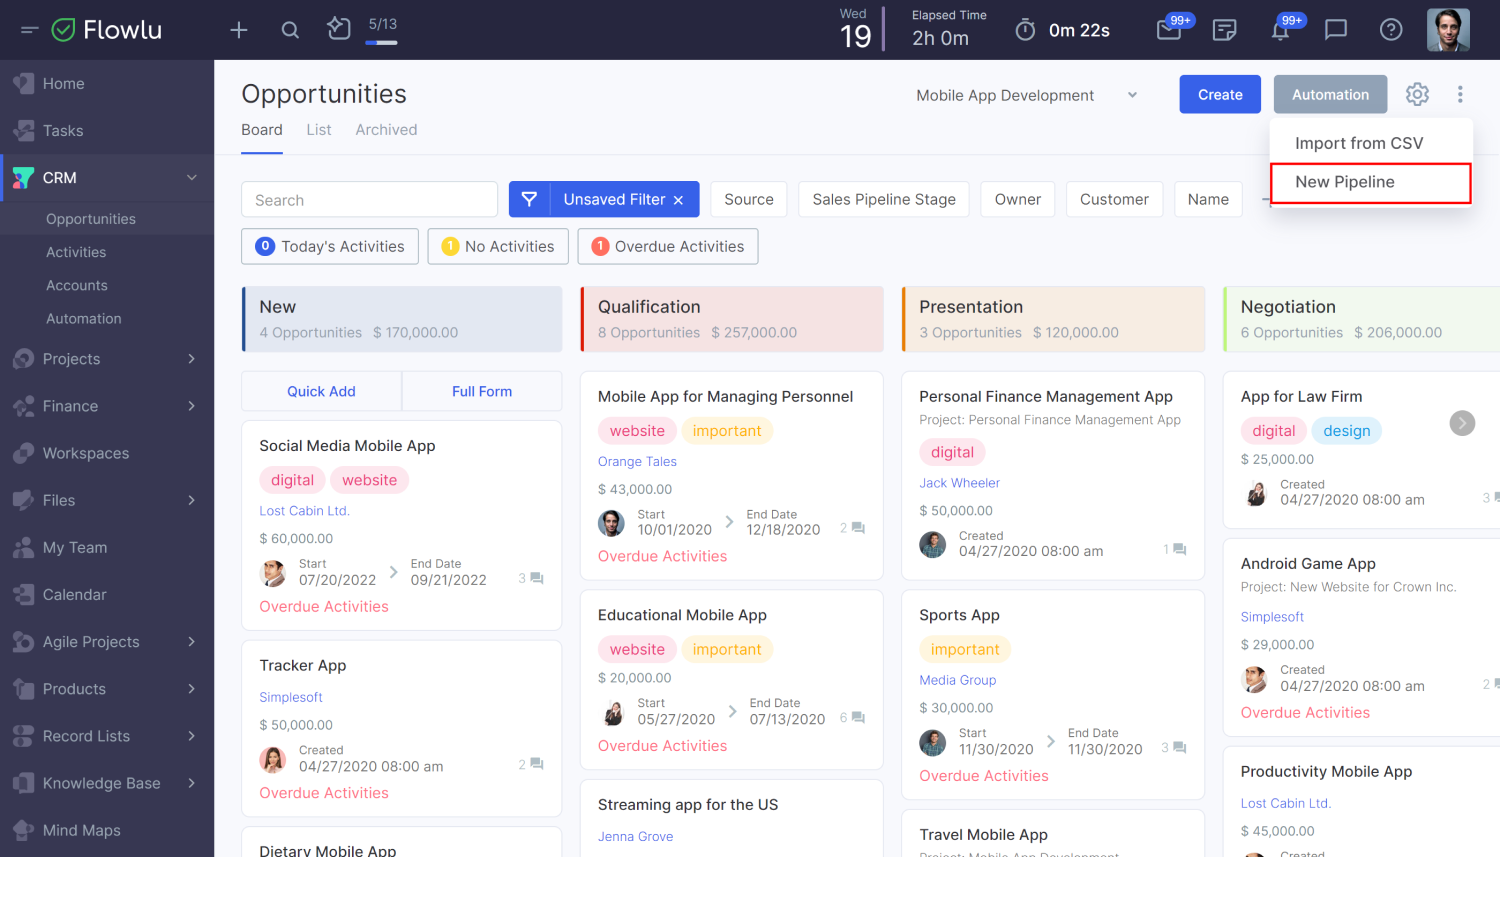Click the arrow button on the App for Law Firm card
The width and height of the screenshot is (1500, 914).
1462,423
